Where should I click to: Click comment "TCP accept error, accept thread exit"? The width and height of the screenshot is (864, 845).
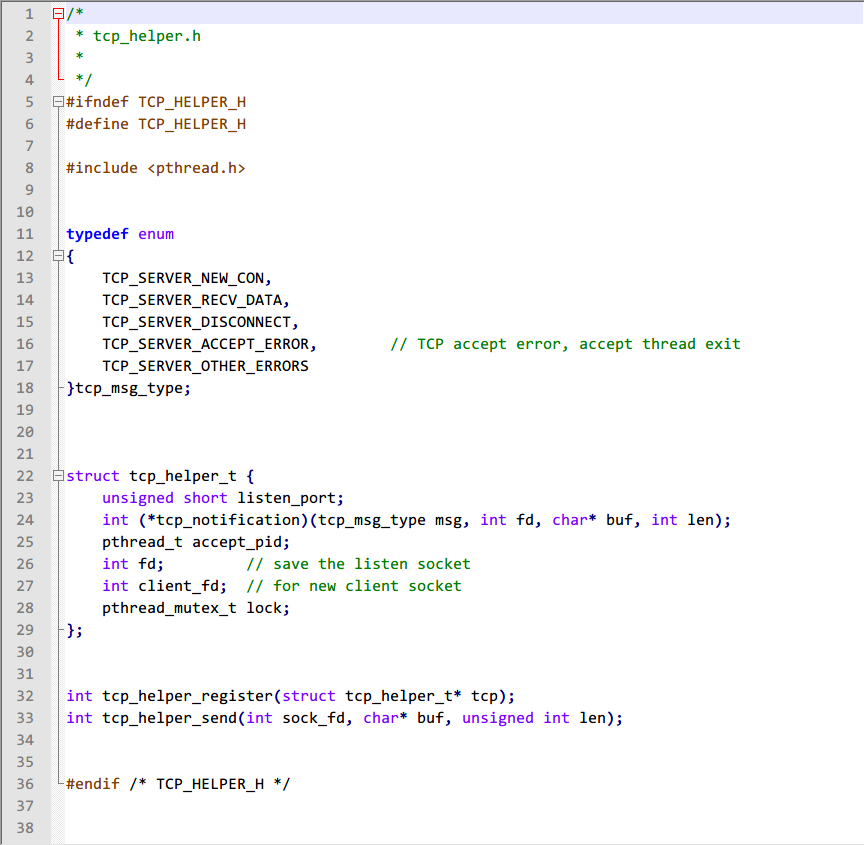coord(579,344)
